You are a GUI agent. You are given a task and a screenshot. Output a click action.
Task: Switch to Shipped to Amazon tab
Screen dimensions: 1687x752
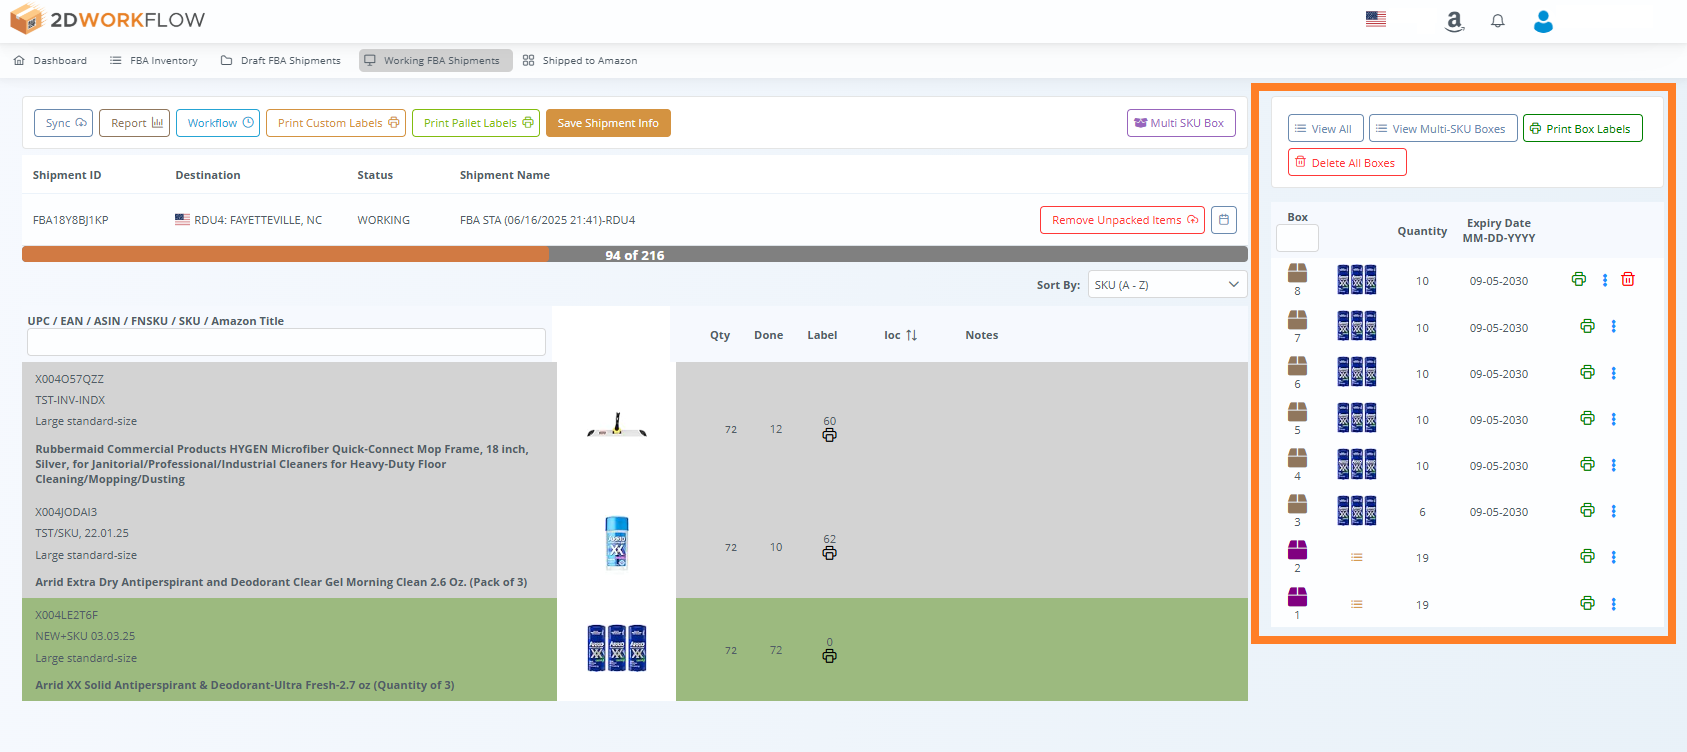click(x=580, y=61)
